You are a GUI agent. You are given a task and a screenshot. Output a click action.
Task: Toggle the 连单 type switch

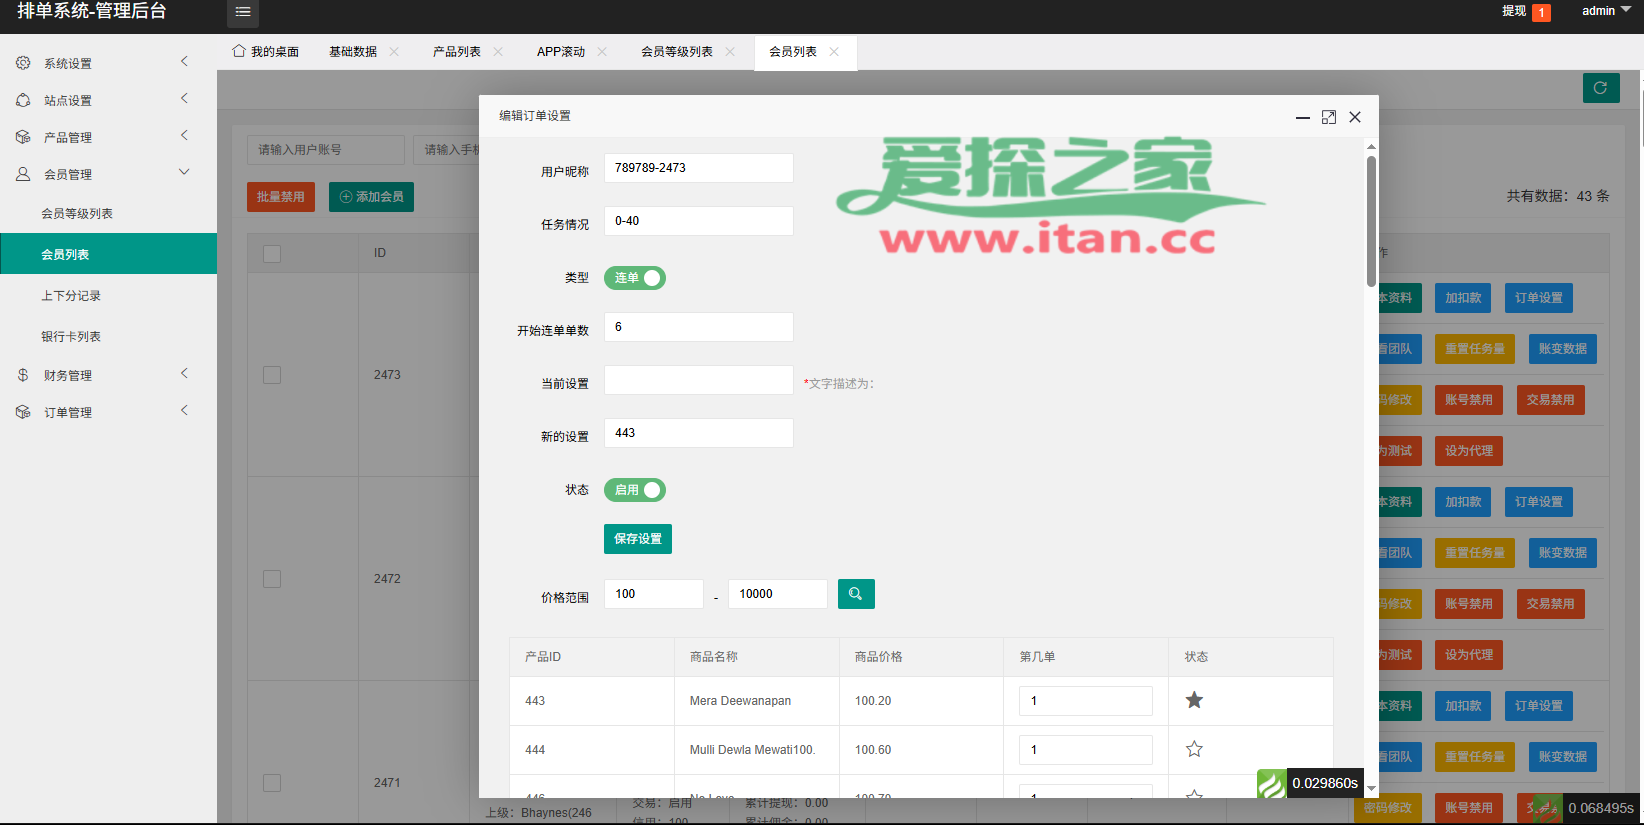point(635,278)
